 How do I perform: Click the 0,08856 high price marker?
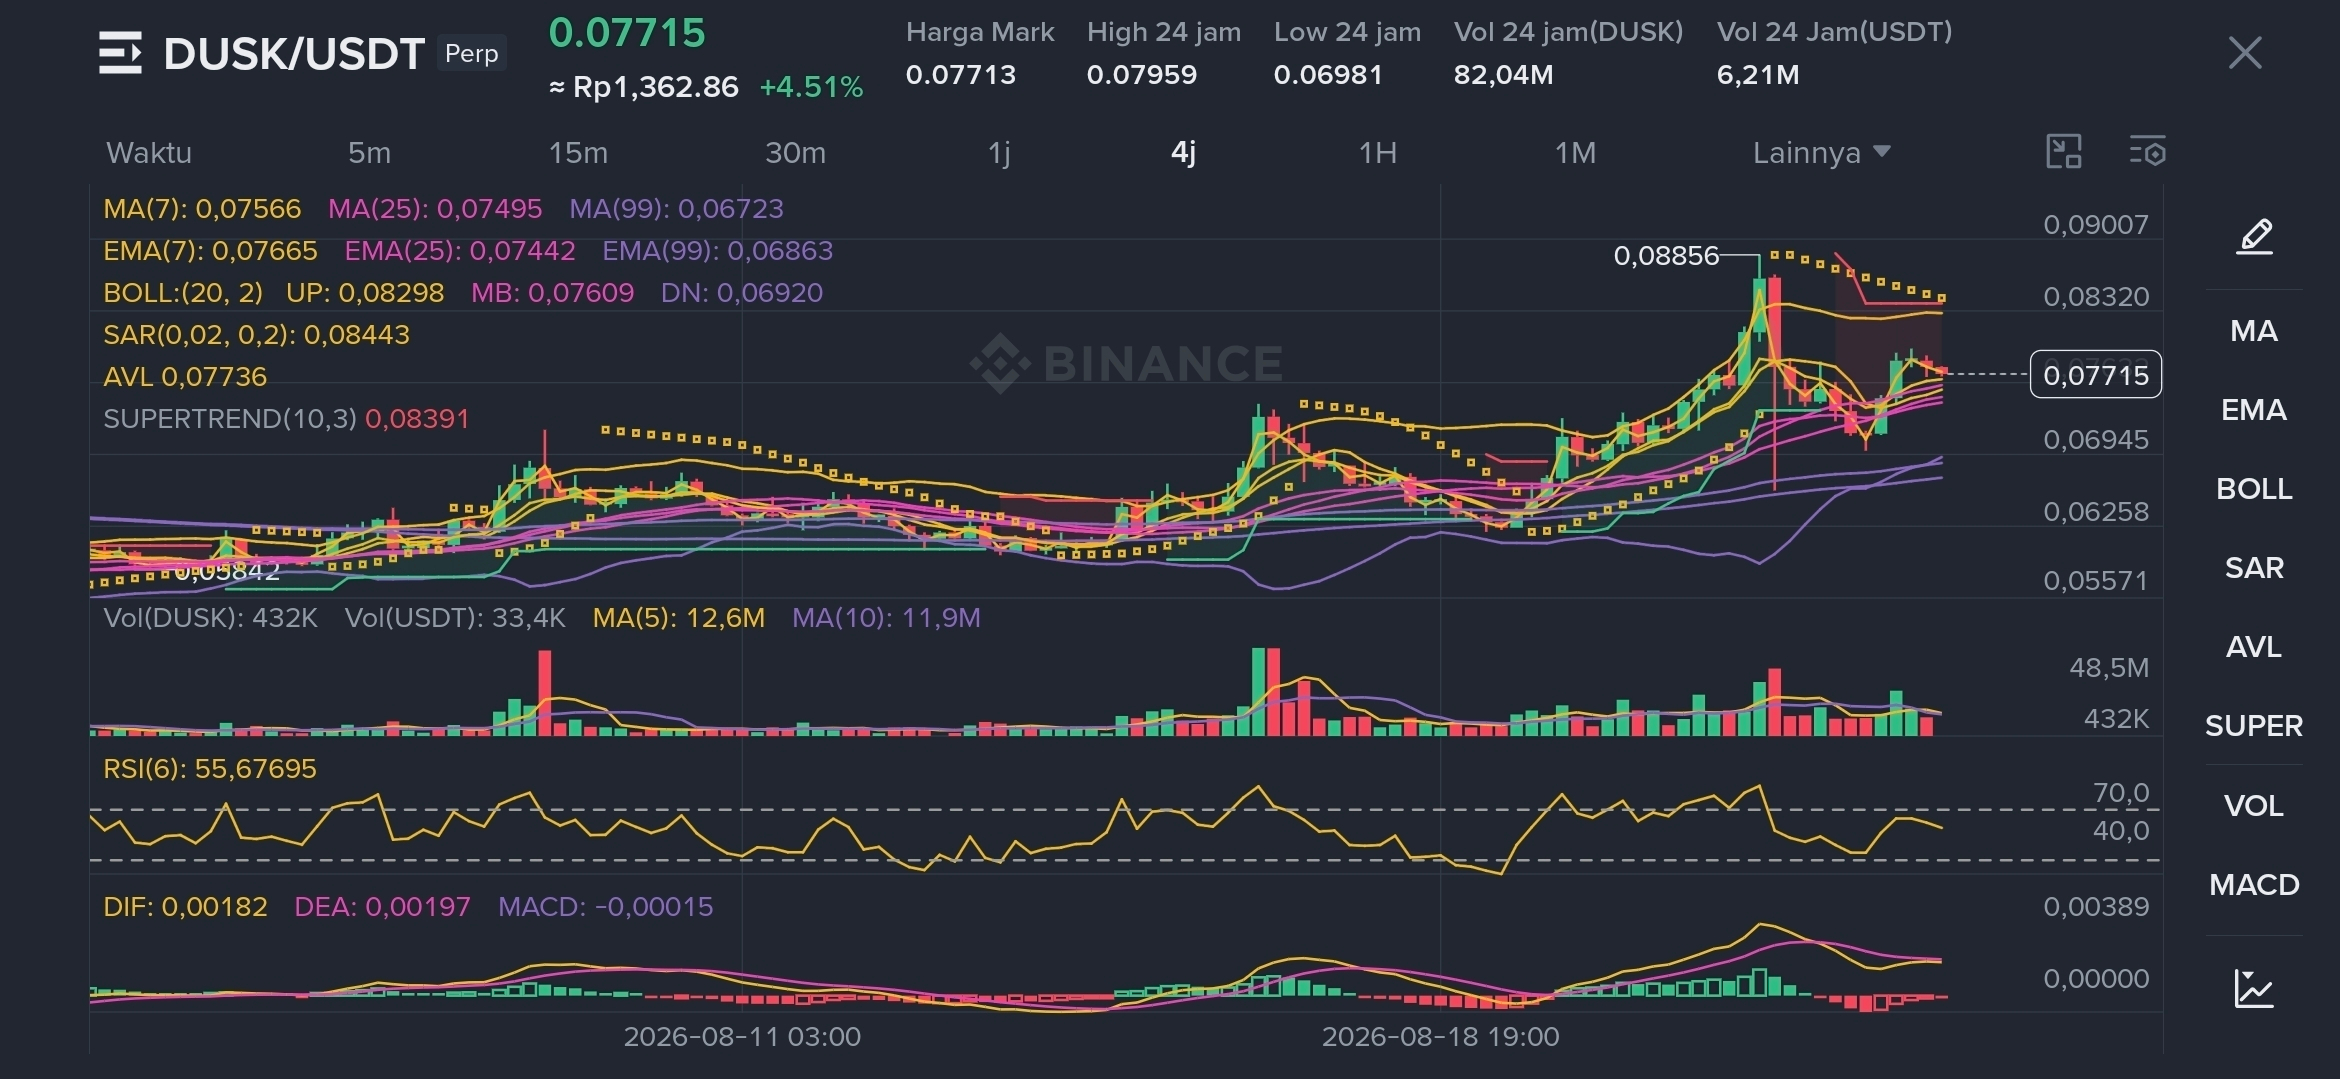pyautogui.click(x=1665, y=256)
